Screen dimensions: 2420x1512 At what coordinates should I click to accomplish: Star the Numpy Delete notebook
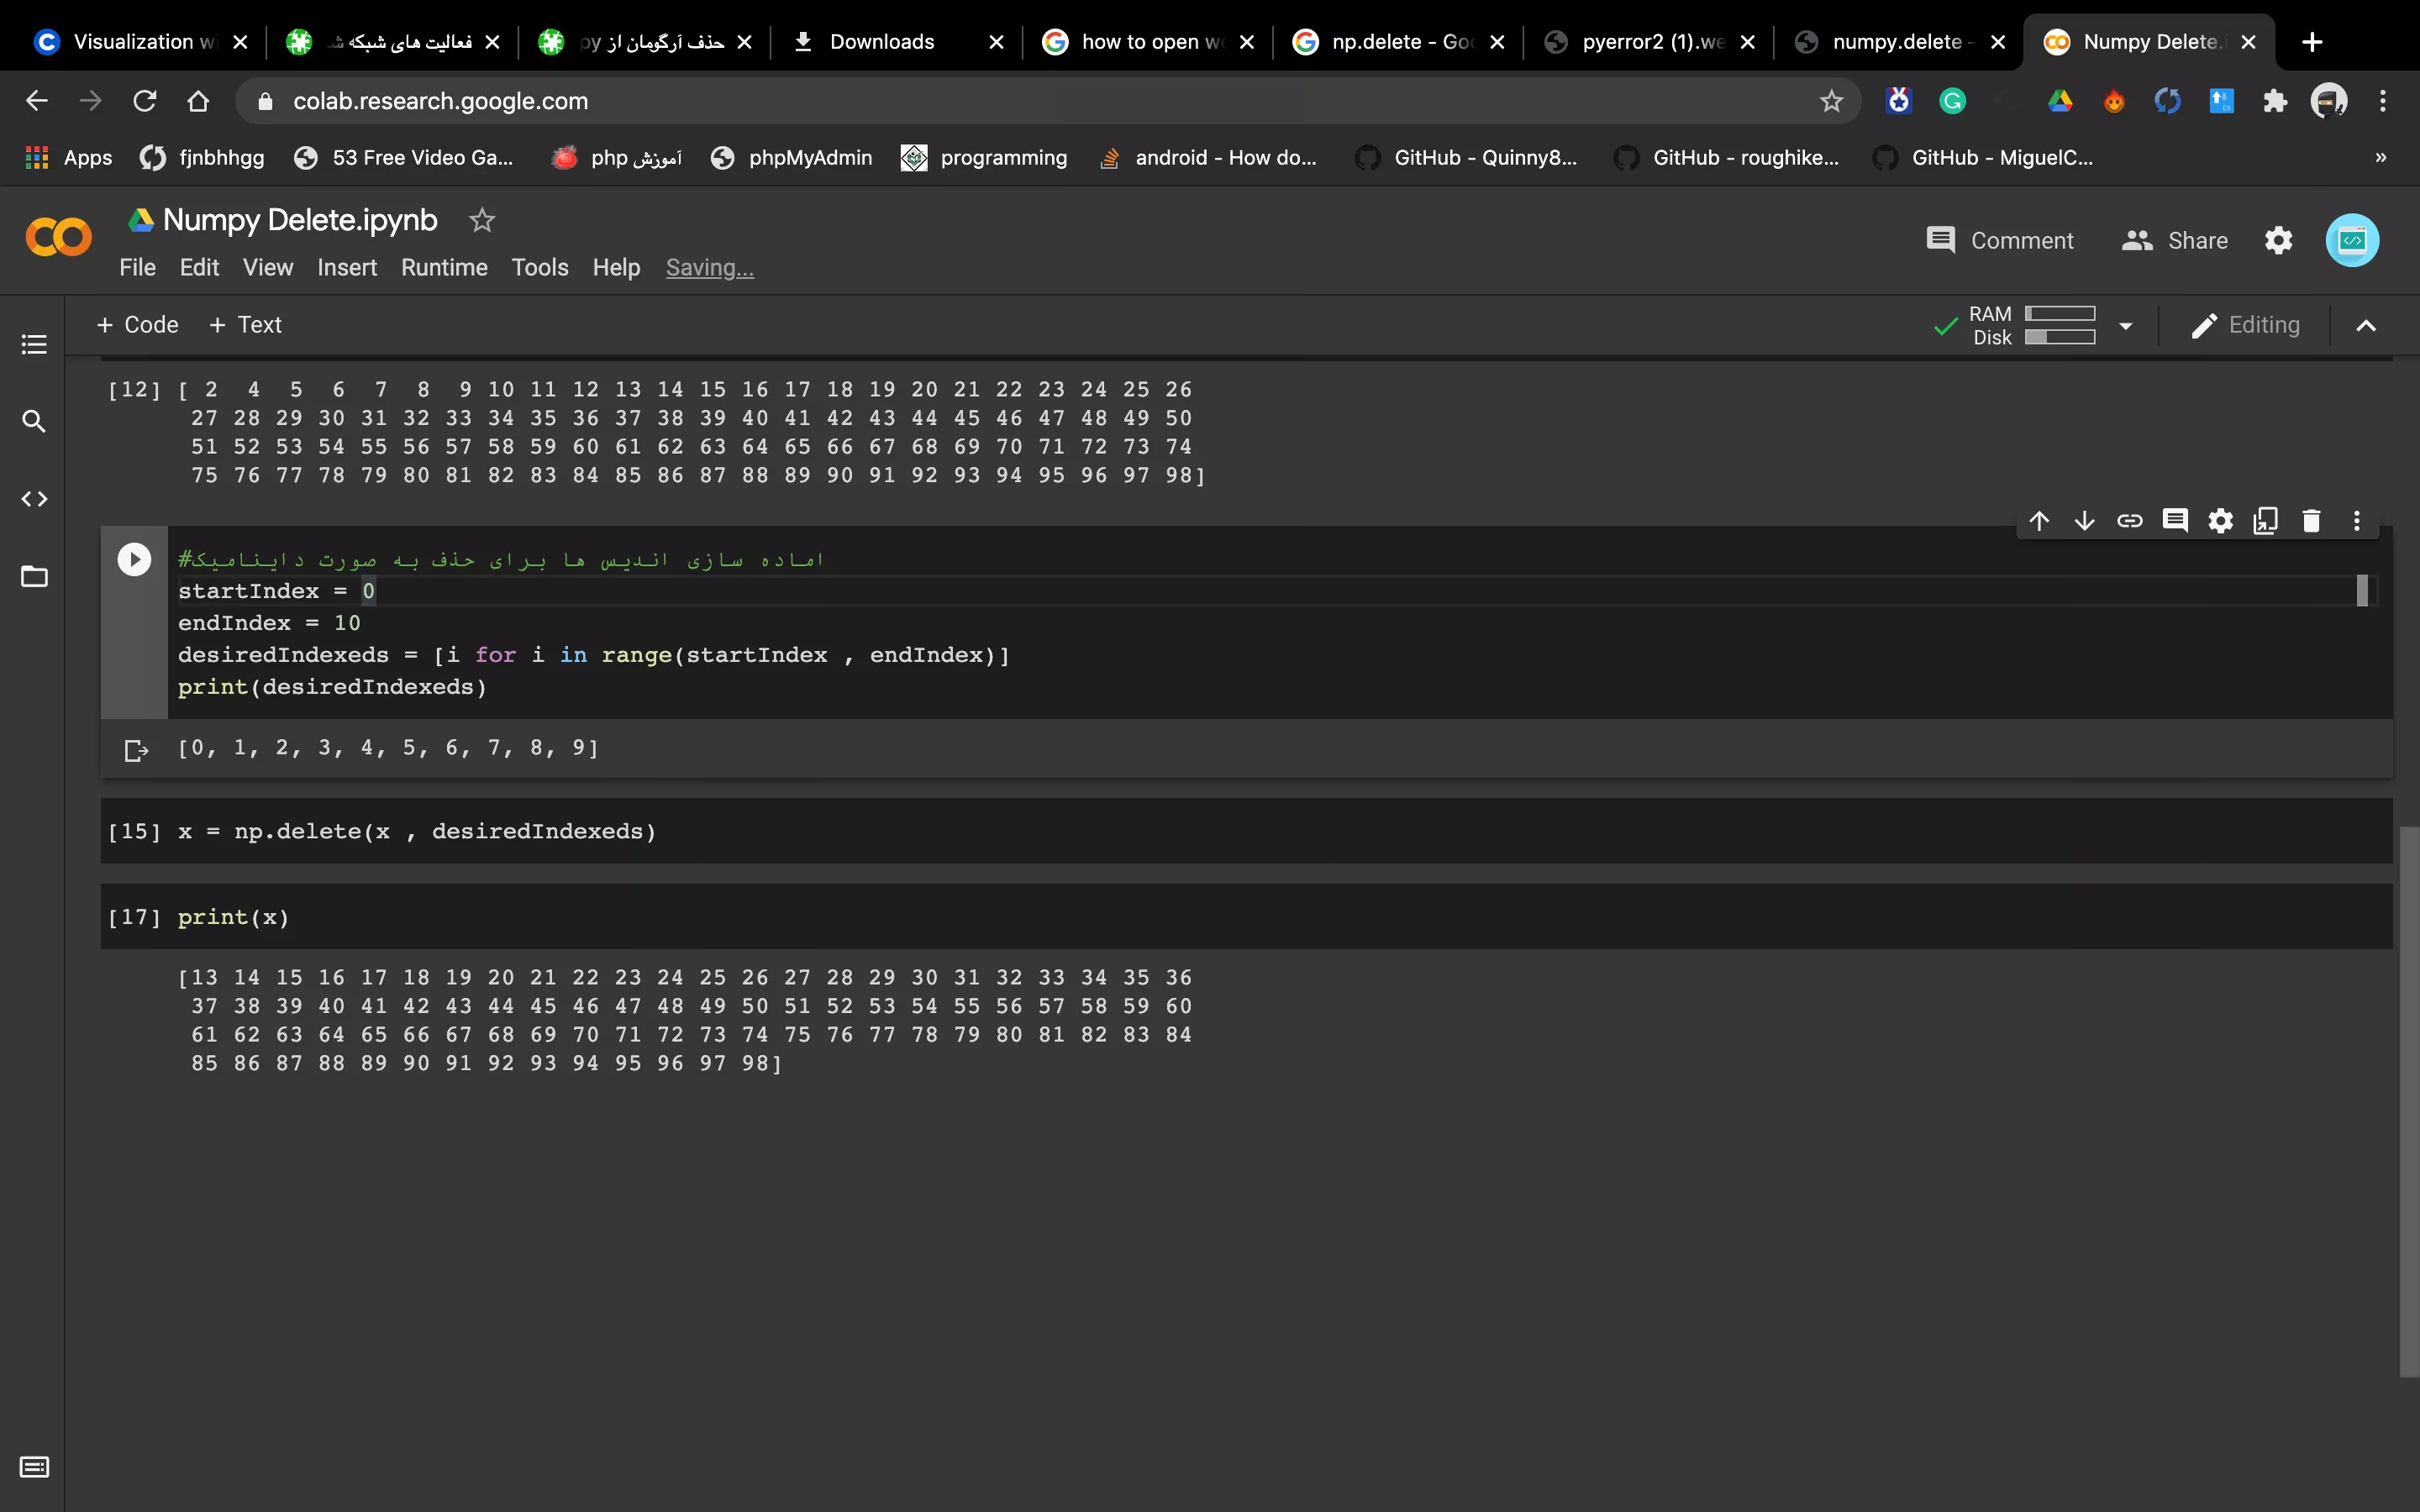482,220
